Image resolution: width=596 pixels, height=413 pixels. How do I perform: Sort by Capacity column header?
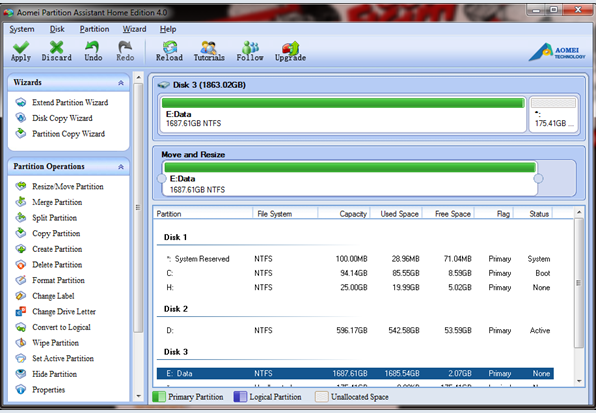tap(344, 214)
